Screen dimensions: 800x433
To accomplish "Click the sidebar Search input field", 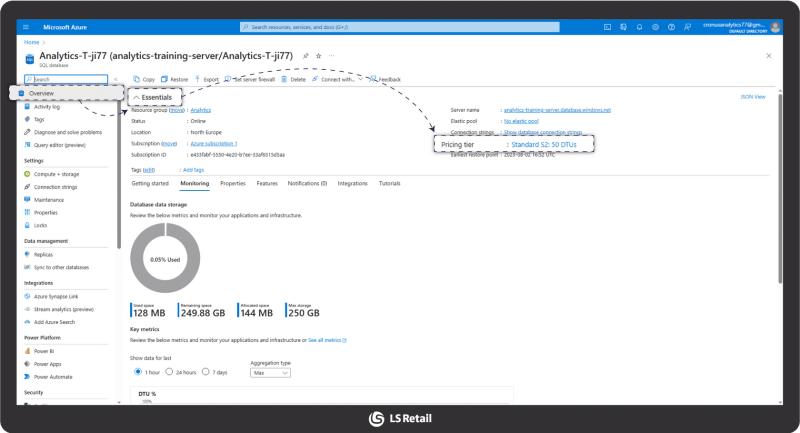I will (x=66, y=79).
